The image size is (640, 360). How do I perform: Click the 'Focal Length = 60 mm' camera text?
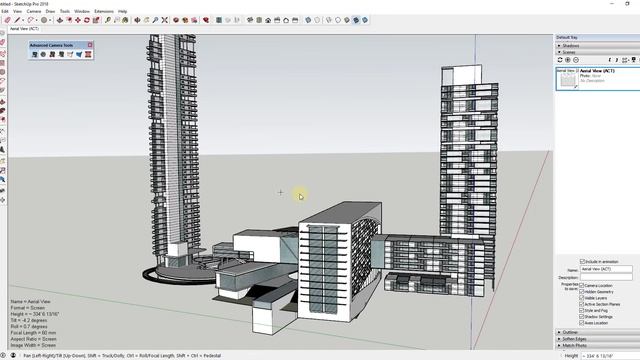pos(33,333)
